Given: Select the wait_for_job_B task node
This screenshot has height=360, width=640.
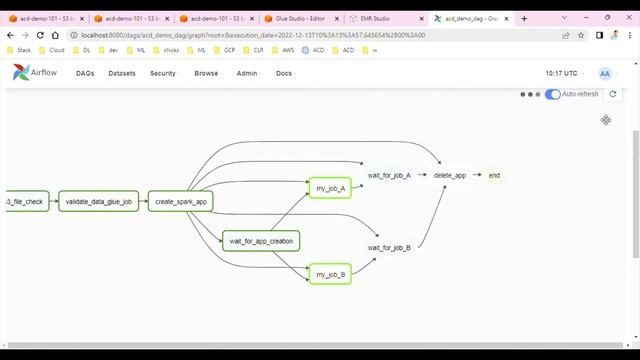Looking at the screenshot, I should [x=389, y=247].
